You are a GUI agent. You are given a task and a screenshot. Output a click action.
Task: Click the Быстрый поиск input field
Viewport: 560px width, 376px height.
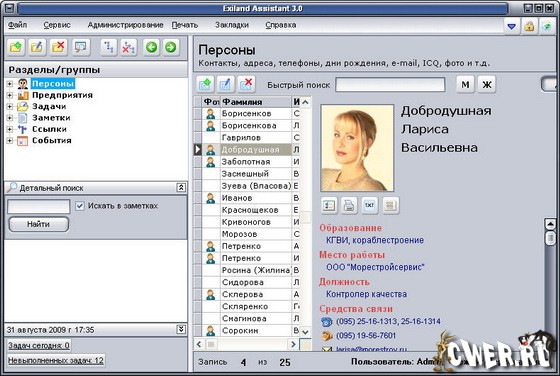[390, 85]
